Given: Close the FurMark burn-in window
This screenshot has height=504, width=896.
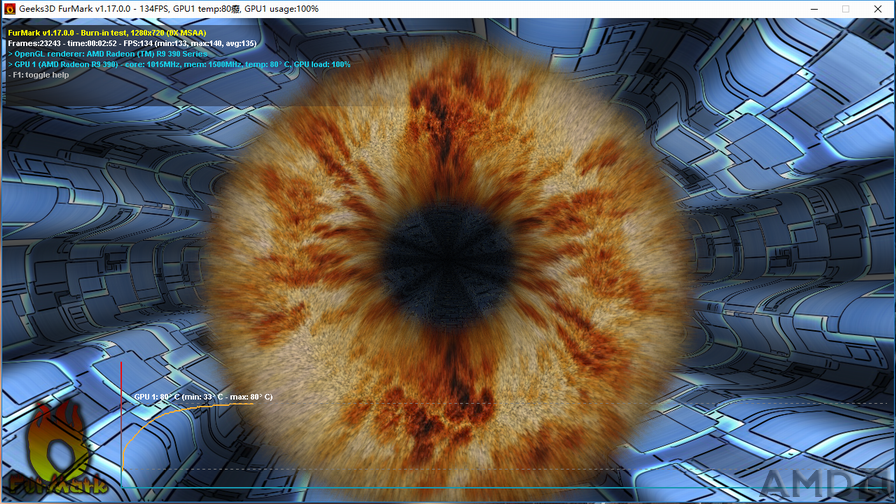Looking at the screenshot, I should point(878,9).
